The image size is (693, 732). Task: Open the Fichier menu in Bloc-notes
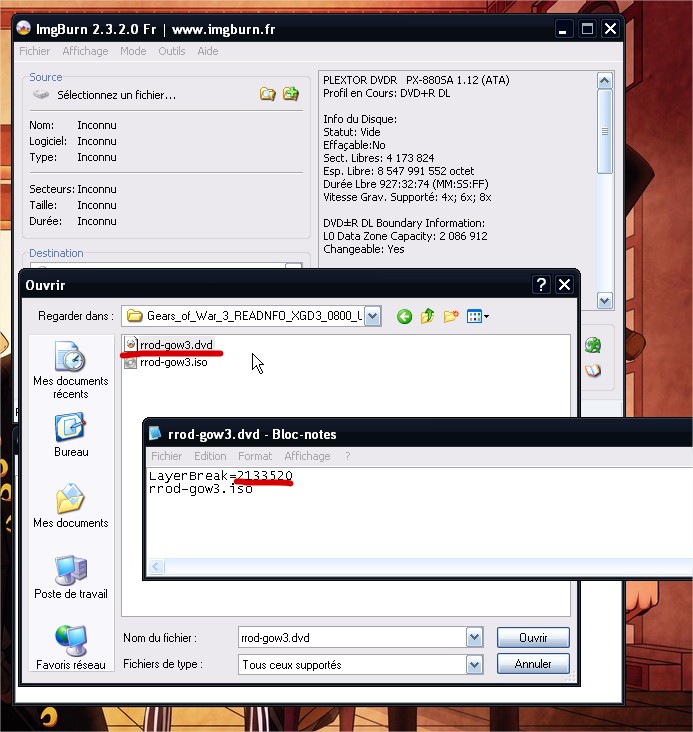pyautogui.click(x=167, y=456)
